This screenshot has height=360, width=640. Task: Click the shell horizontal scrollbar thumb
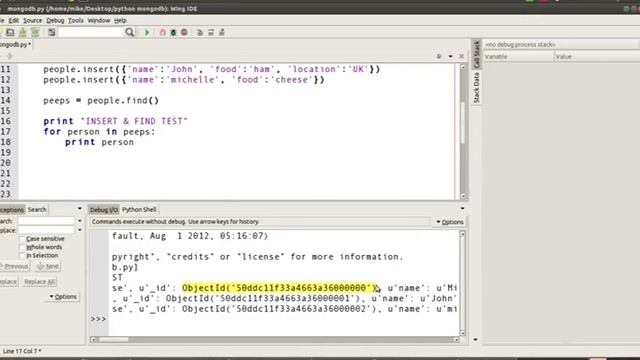point(113,340)
